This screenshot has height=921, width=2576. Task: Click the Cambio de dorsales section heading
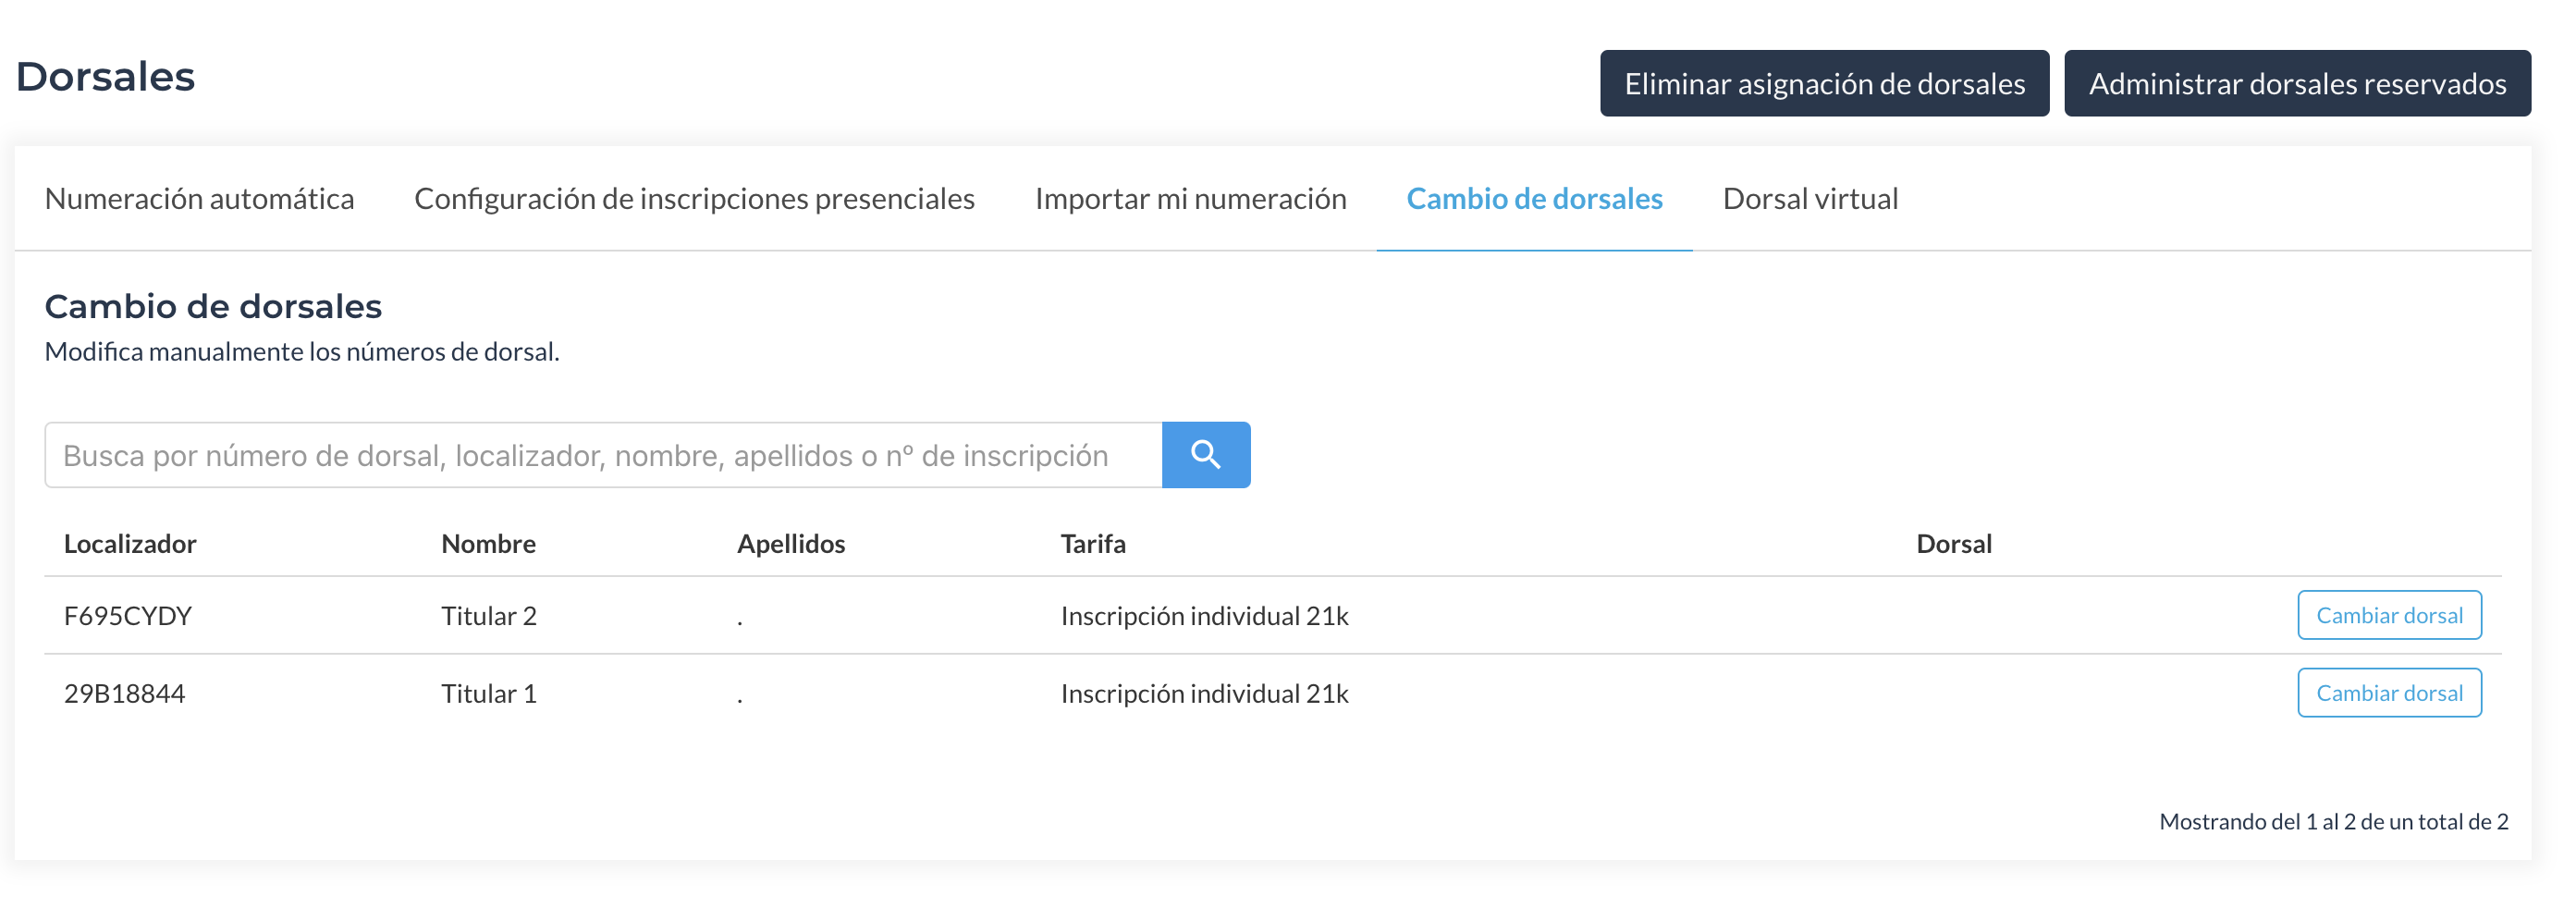point(213,307)
